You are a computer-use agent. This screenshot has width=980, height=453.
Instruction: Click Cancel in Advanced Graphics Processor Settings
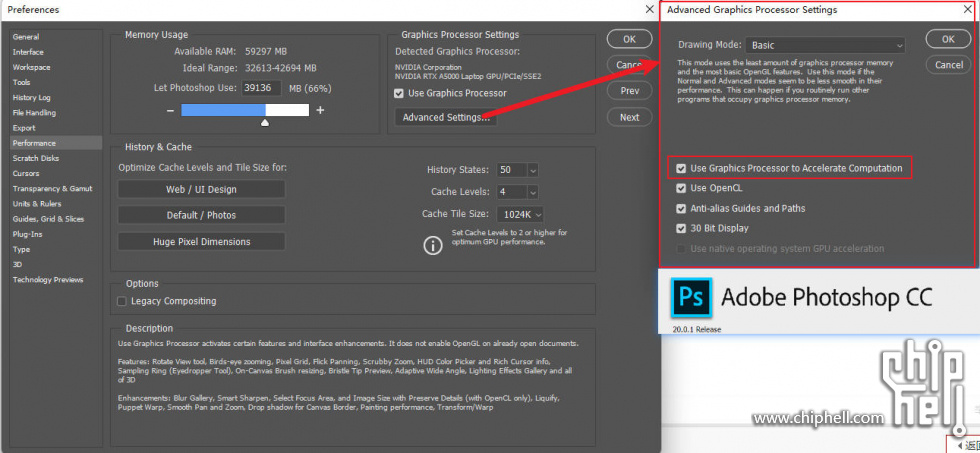(x=948, y=65)
